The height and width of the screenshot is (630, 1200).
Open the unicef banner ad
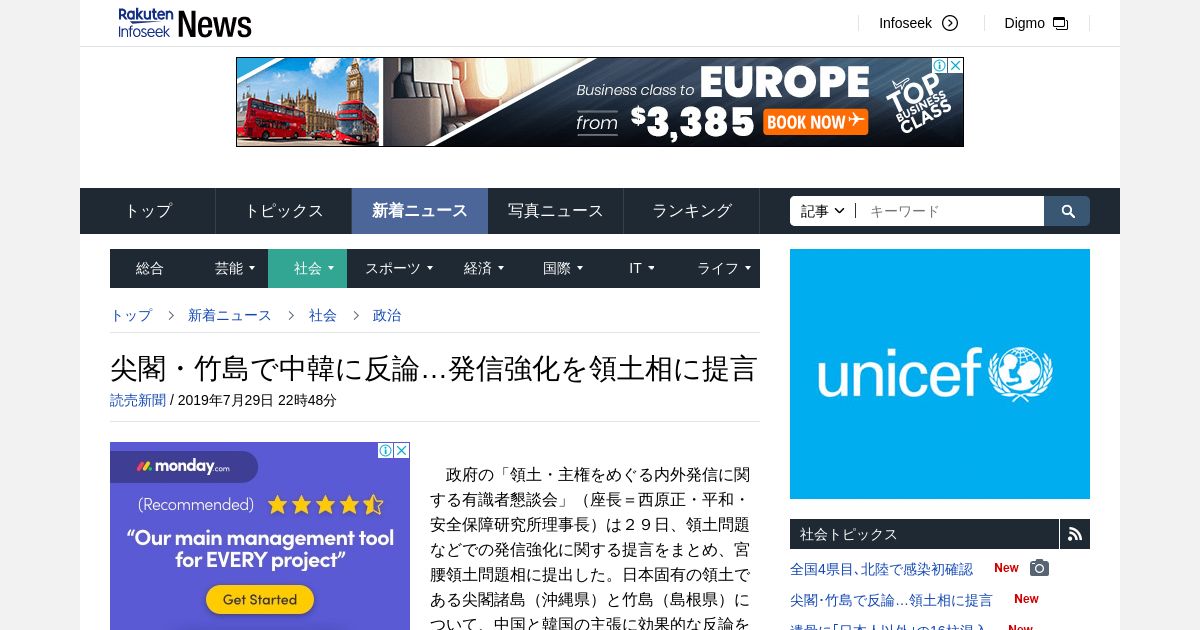click(940, 374)
